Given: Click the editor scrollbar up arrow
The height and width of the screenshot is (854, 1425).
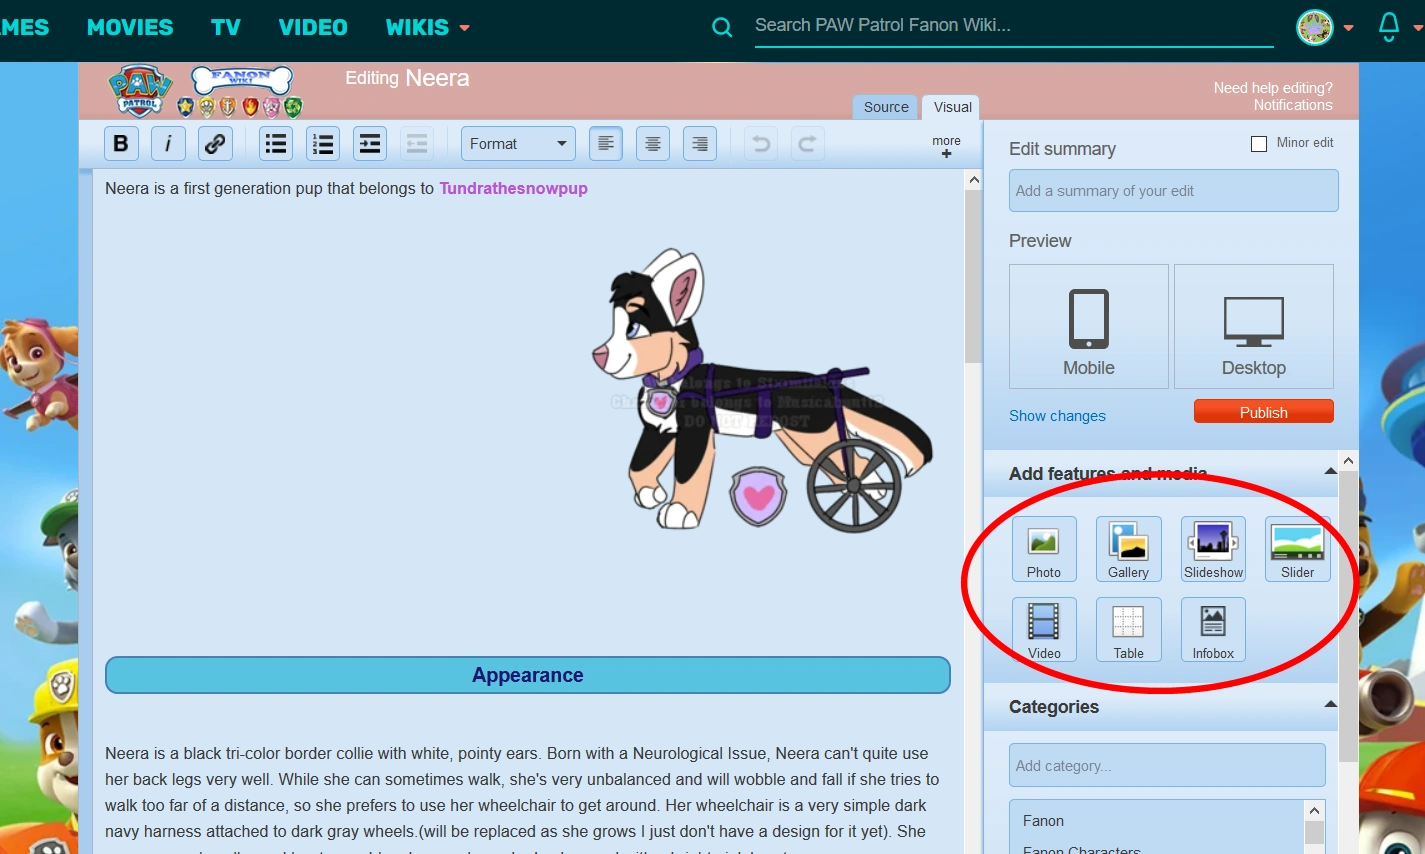Looking at the screenshot, I should pos(973,180).
